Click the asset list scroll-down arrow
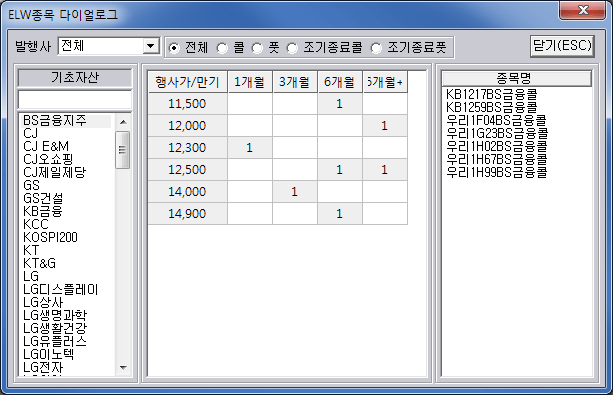Screen dimensions: 613x395 pyautogui.click(x=123, y=368)
